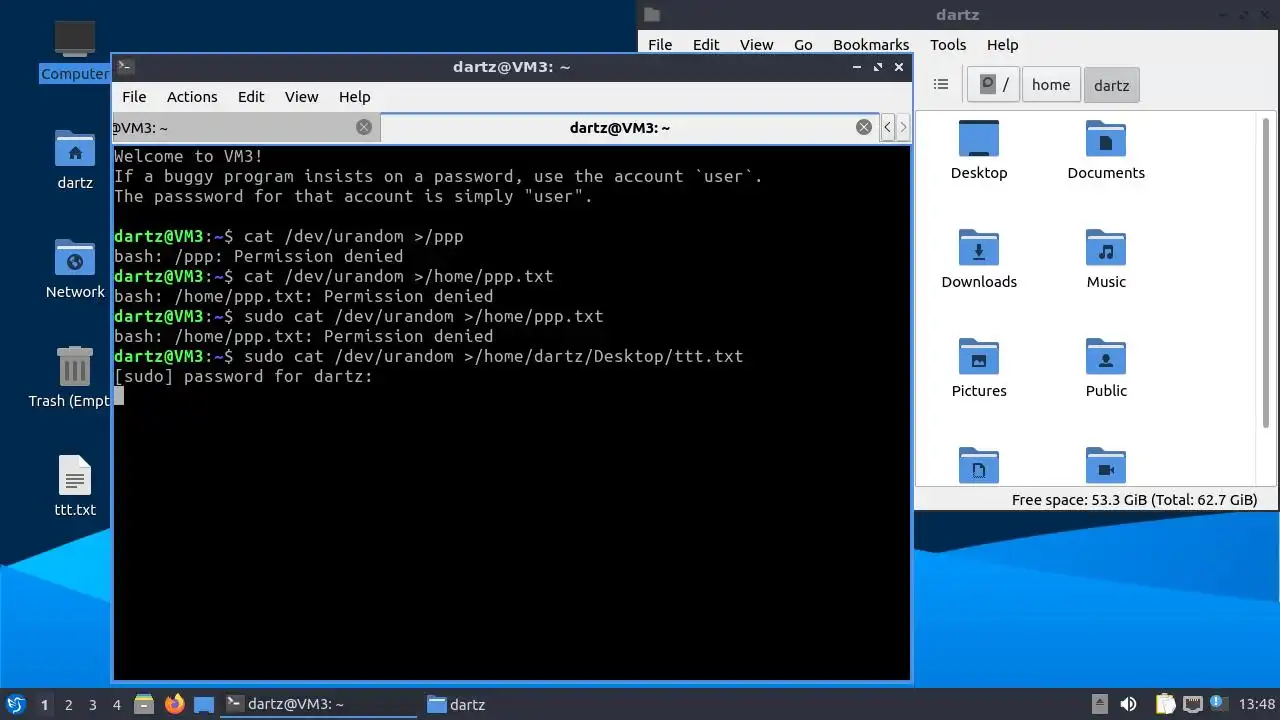Open the Documents folder in file manager
Screen dimensions: 1280x720
pyautogui.click(x=1106, y=150)
